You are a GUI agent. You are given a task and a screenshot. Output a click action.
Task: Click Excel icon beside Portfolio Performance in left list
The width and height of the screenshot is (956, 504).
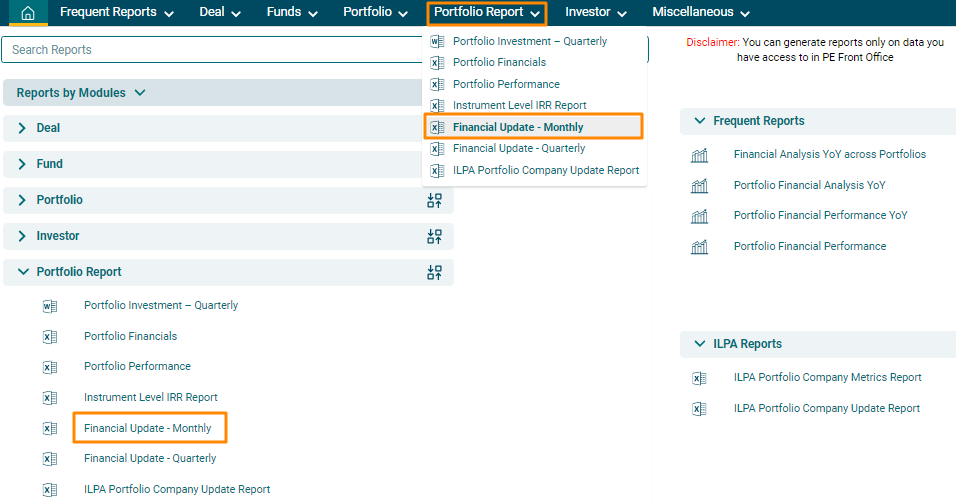50,367
